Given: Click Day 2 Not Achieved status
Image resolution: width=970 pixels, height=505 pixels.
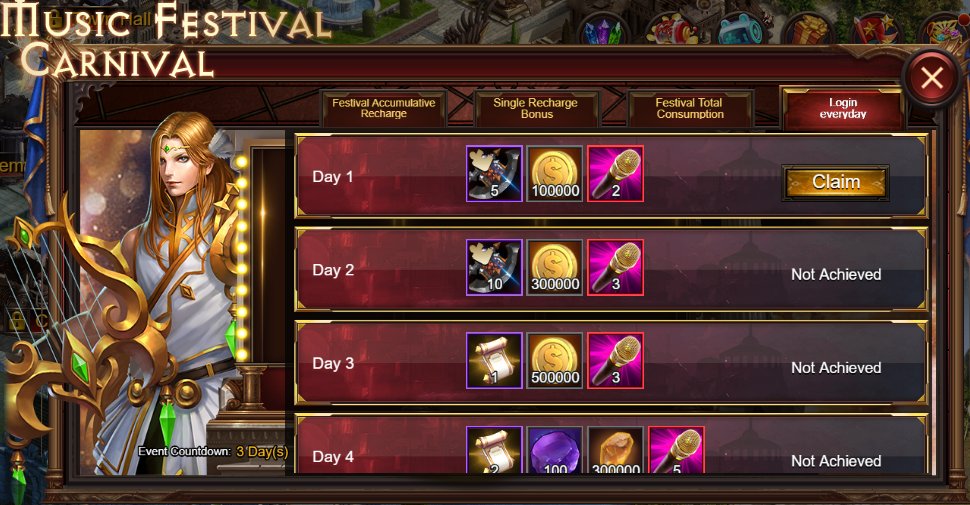Looking at the screenshot, I should [836, 274].
